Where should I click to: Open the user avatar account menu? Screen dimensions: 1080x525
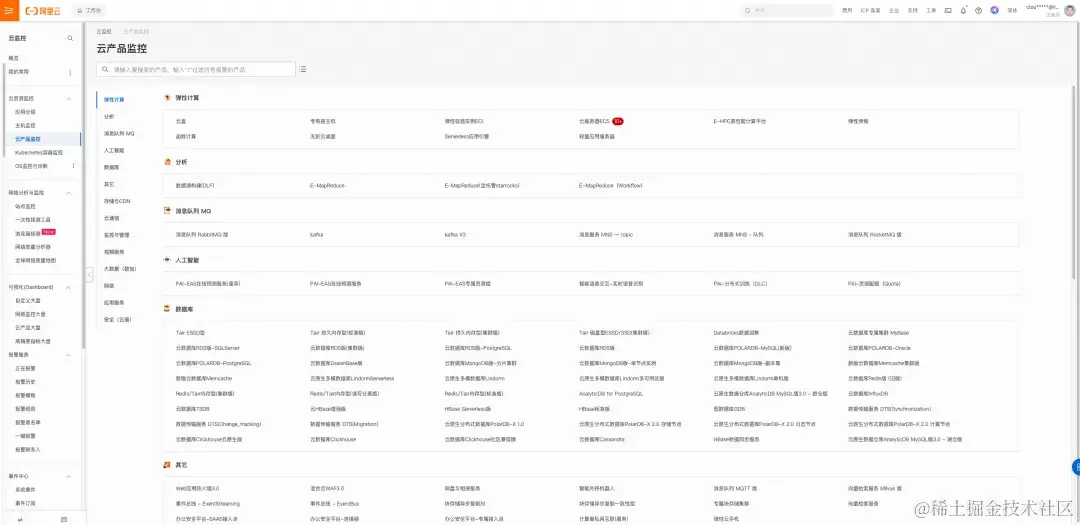tap(1069, 10)
